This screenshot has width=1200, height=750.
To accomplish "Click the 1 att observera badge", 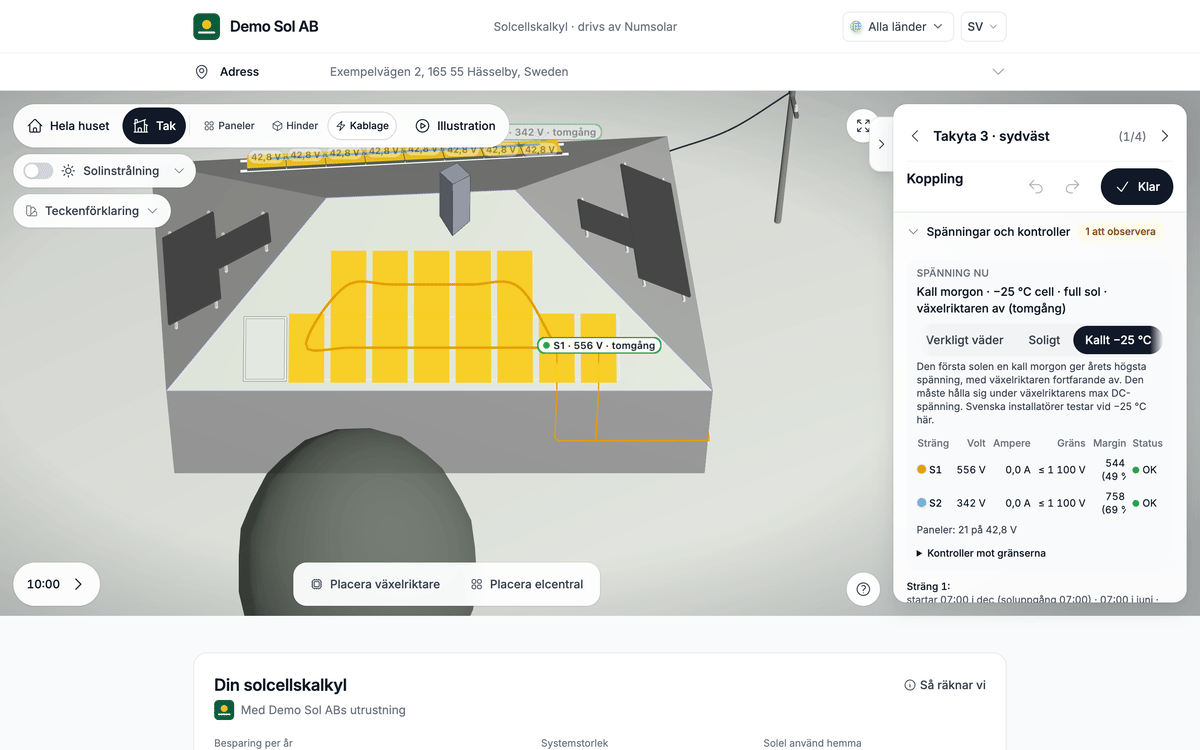I will point(1120,232).
